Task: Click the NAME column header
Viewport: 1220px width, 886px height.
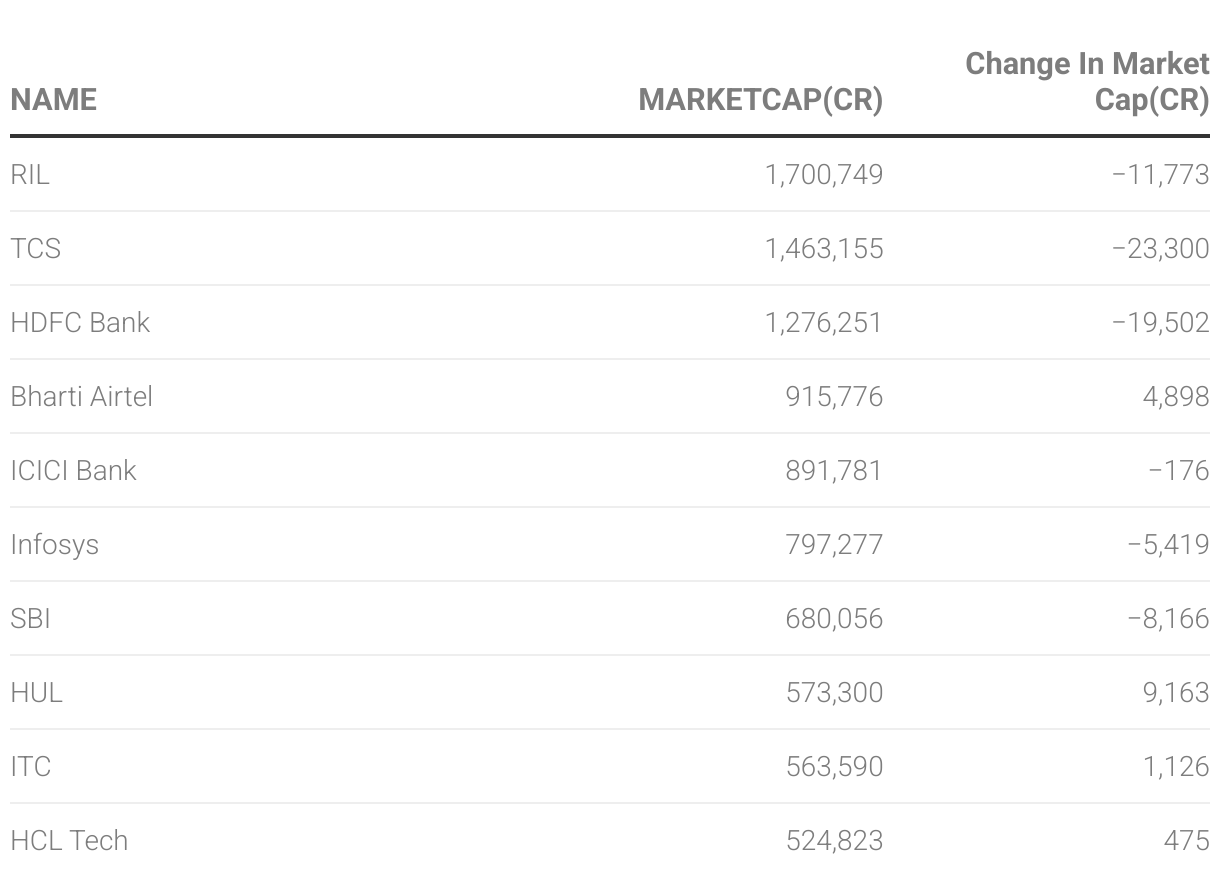Action: [54, 100]
